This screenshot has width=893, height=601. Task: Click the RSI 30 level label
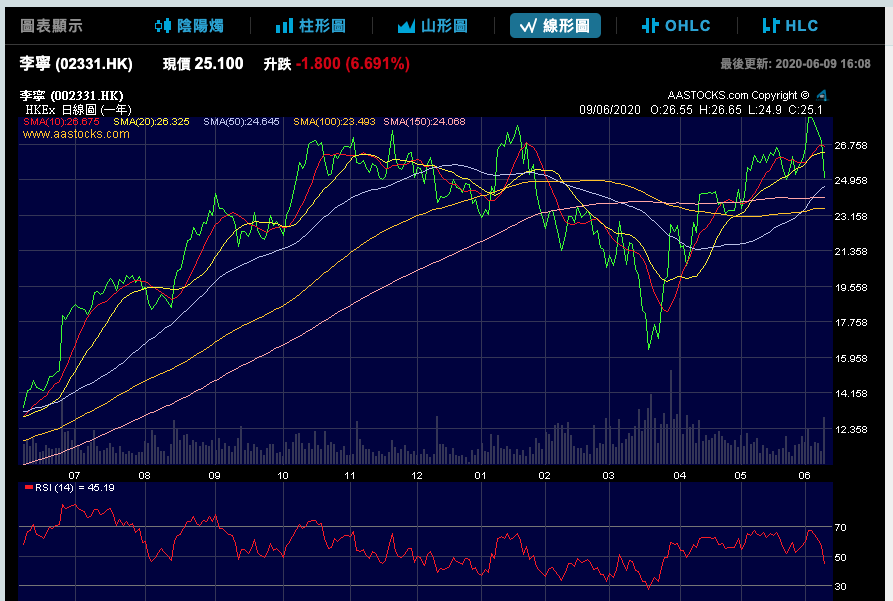coord(840,586)
